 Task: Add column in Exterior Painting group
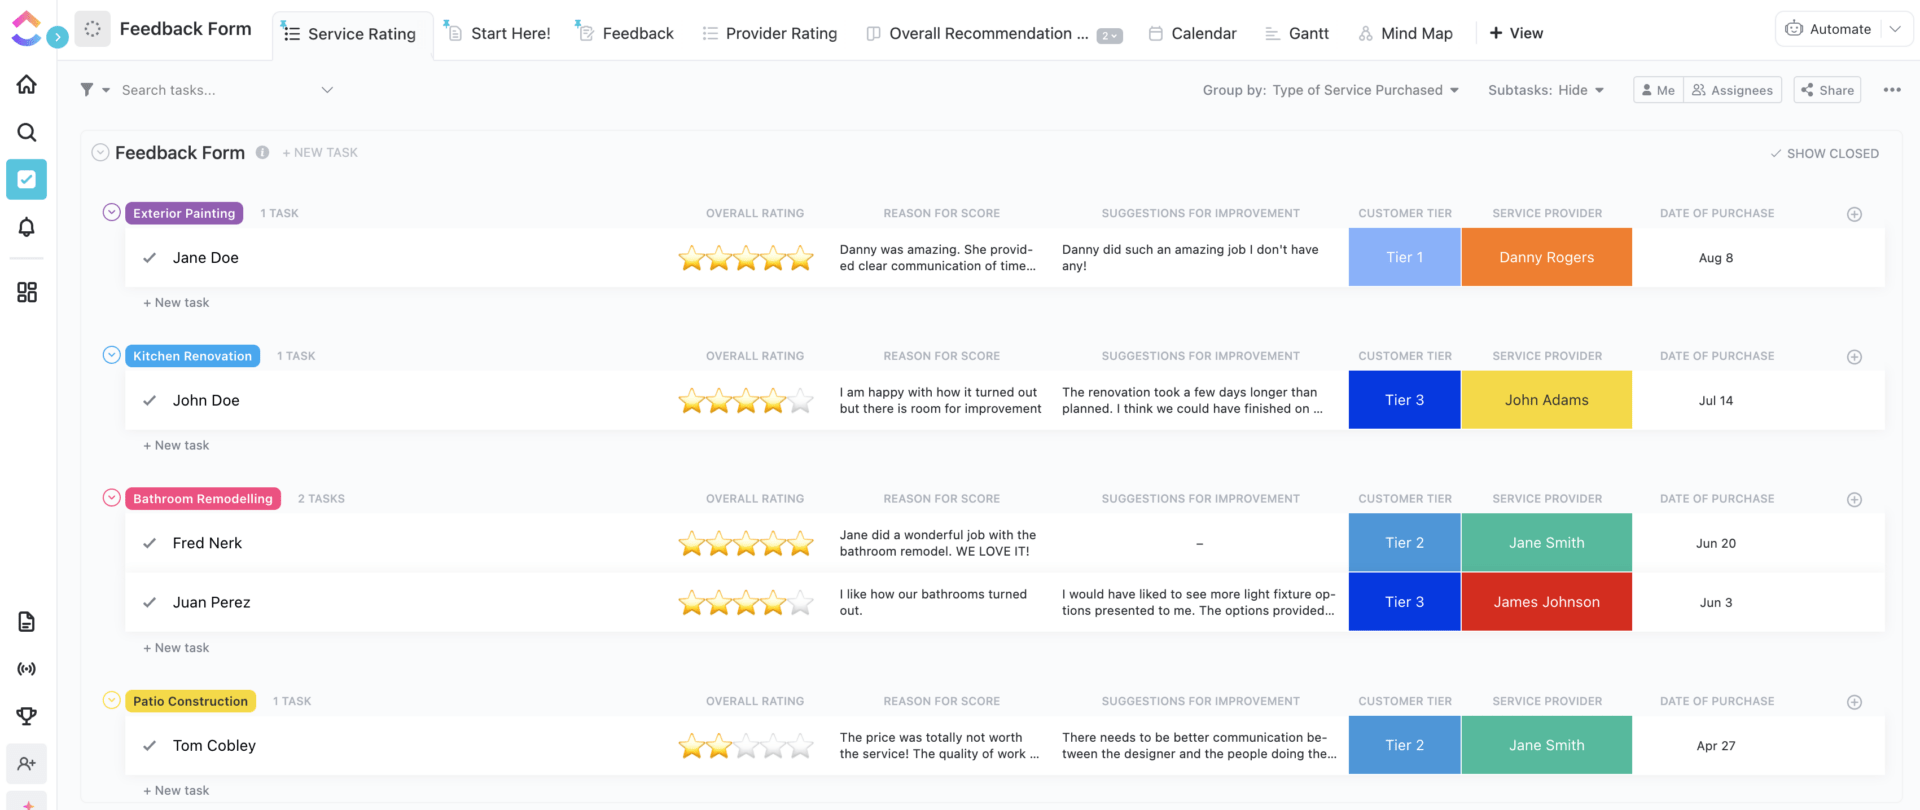(1854, 214)
